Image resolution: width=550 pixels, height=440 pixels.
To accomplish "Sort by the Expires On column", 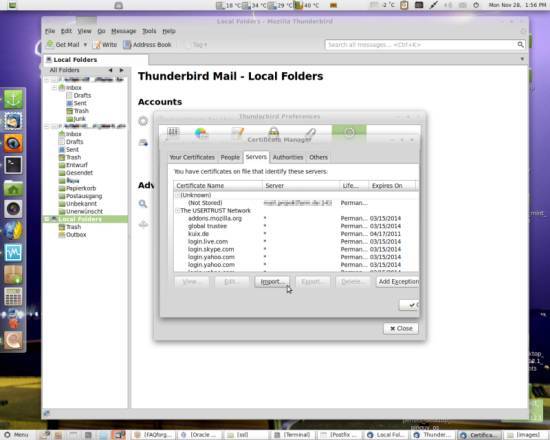I will (392, 186).
